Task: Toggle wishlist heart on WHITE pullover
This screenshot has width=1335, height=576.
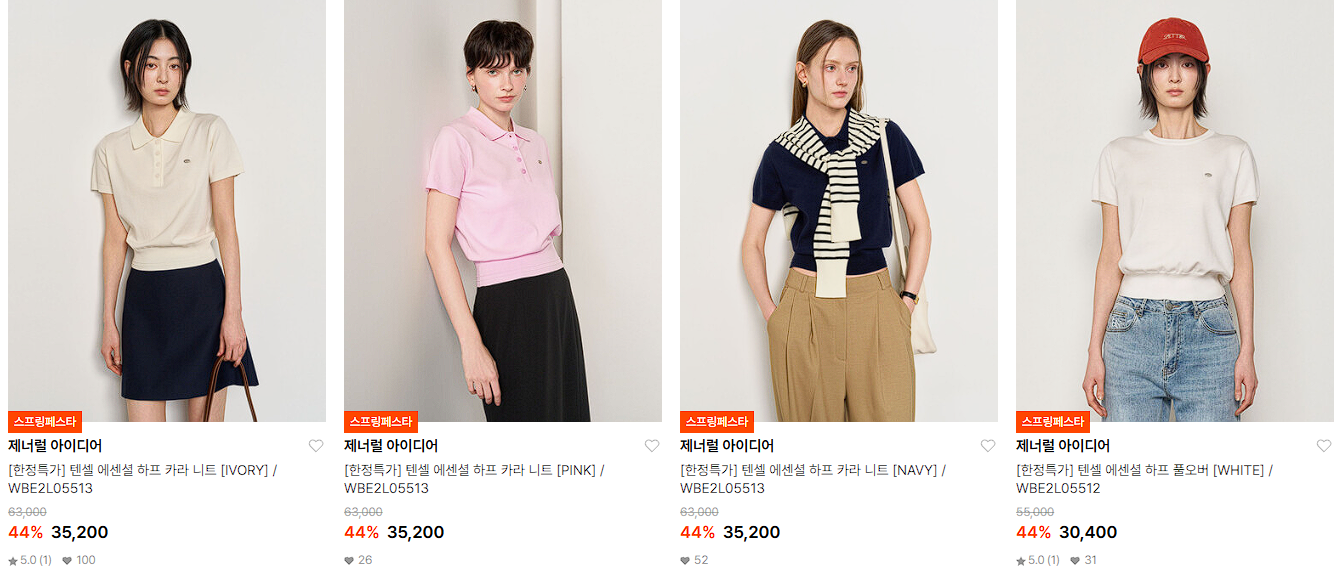Action: point(1324,446)
